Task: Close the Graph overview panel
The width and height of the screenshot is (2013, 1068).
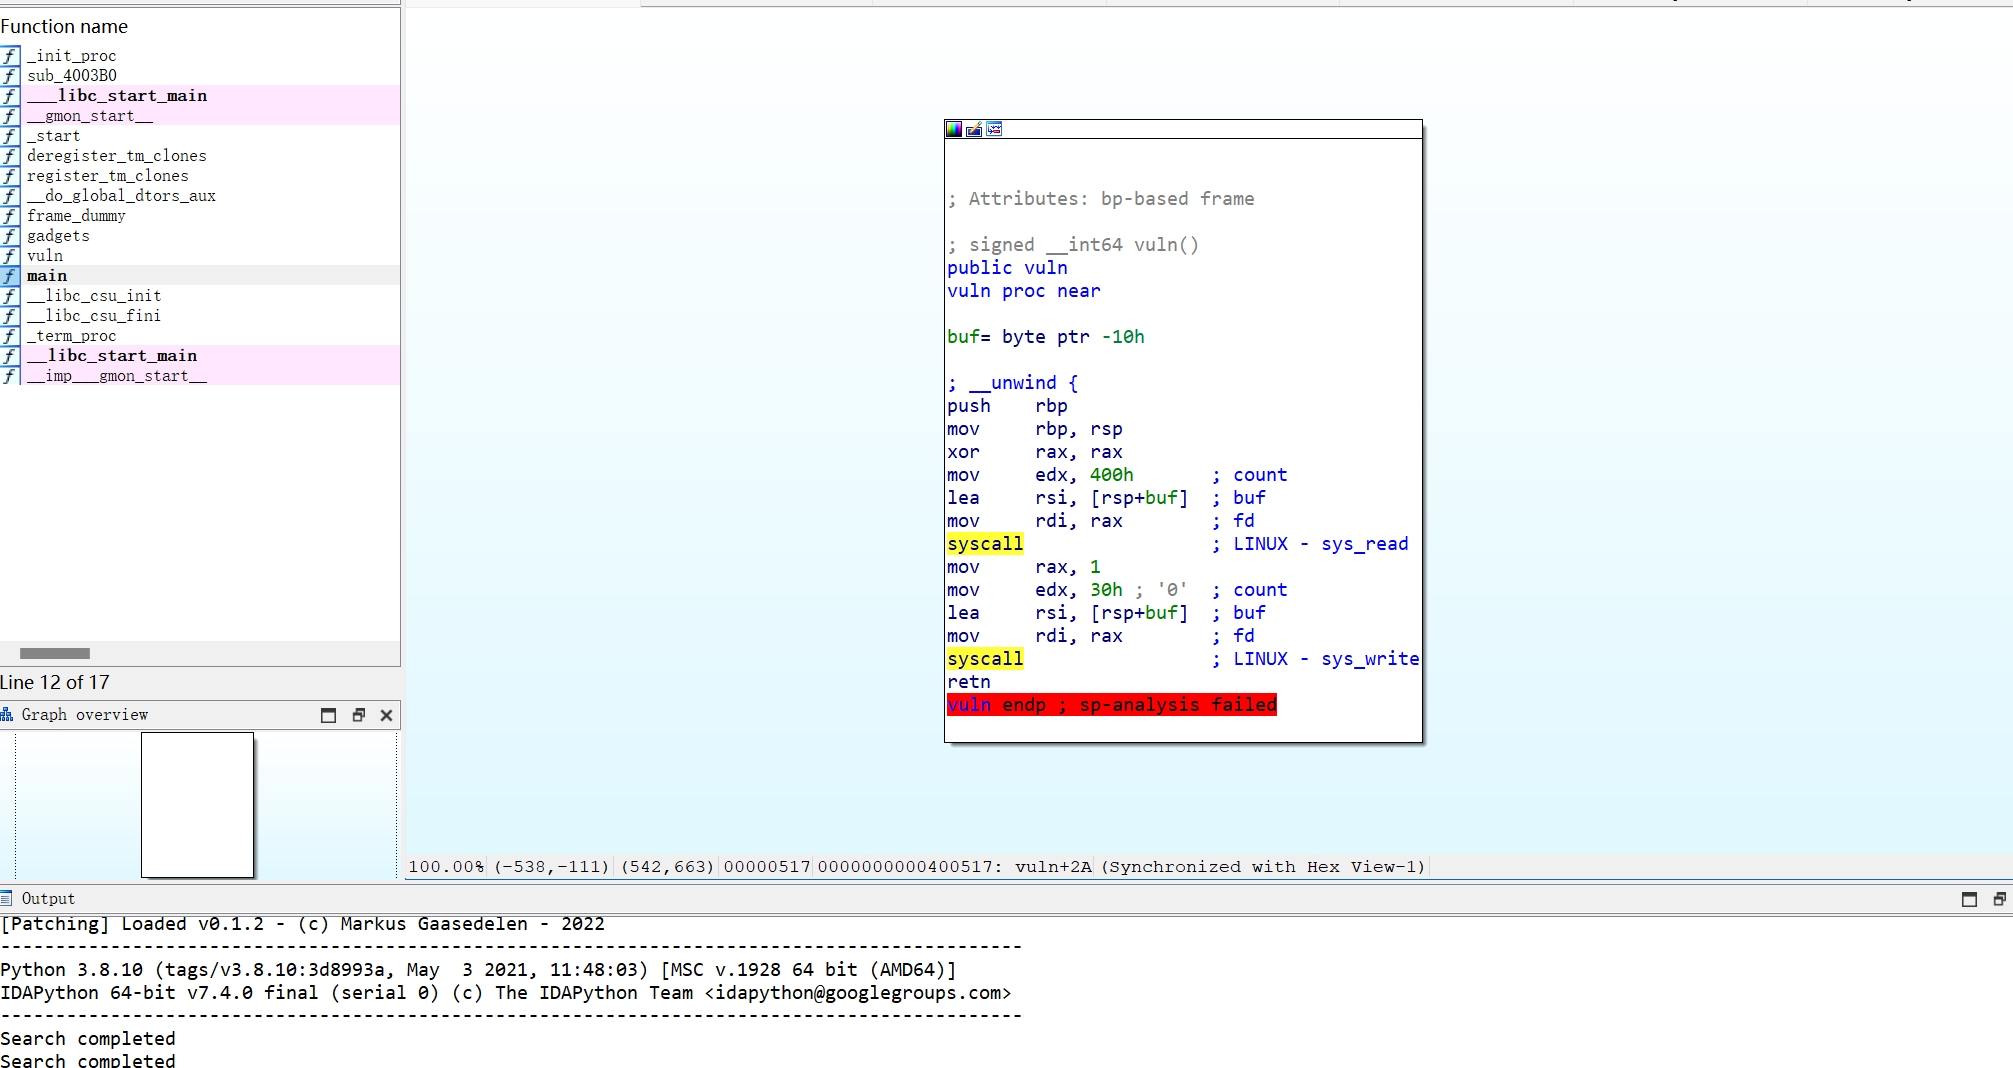Action: tap(386, 715)
